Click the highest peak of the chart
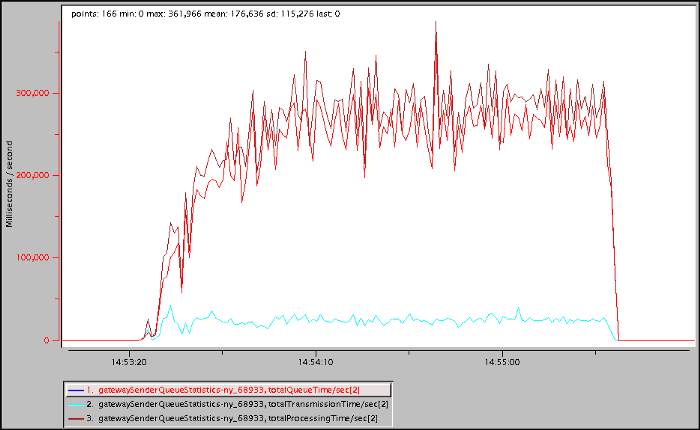Viewport: 700px width, 430px height. (x=436, y=22)
